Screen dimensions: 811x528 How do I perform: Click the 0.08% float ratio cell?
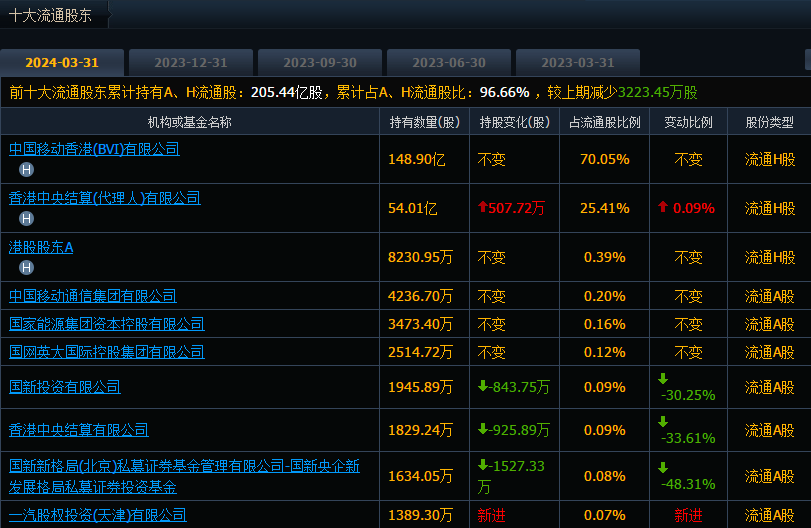tap(605, 476)
